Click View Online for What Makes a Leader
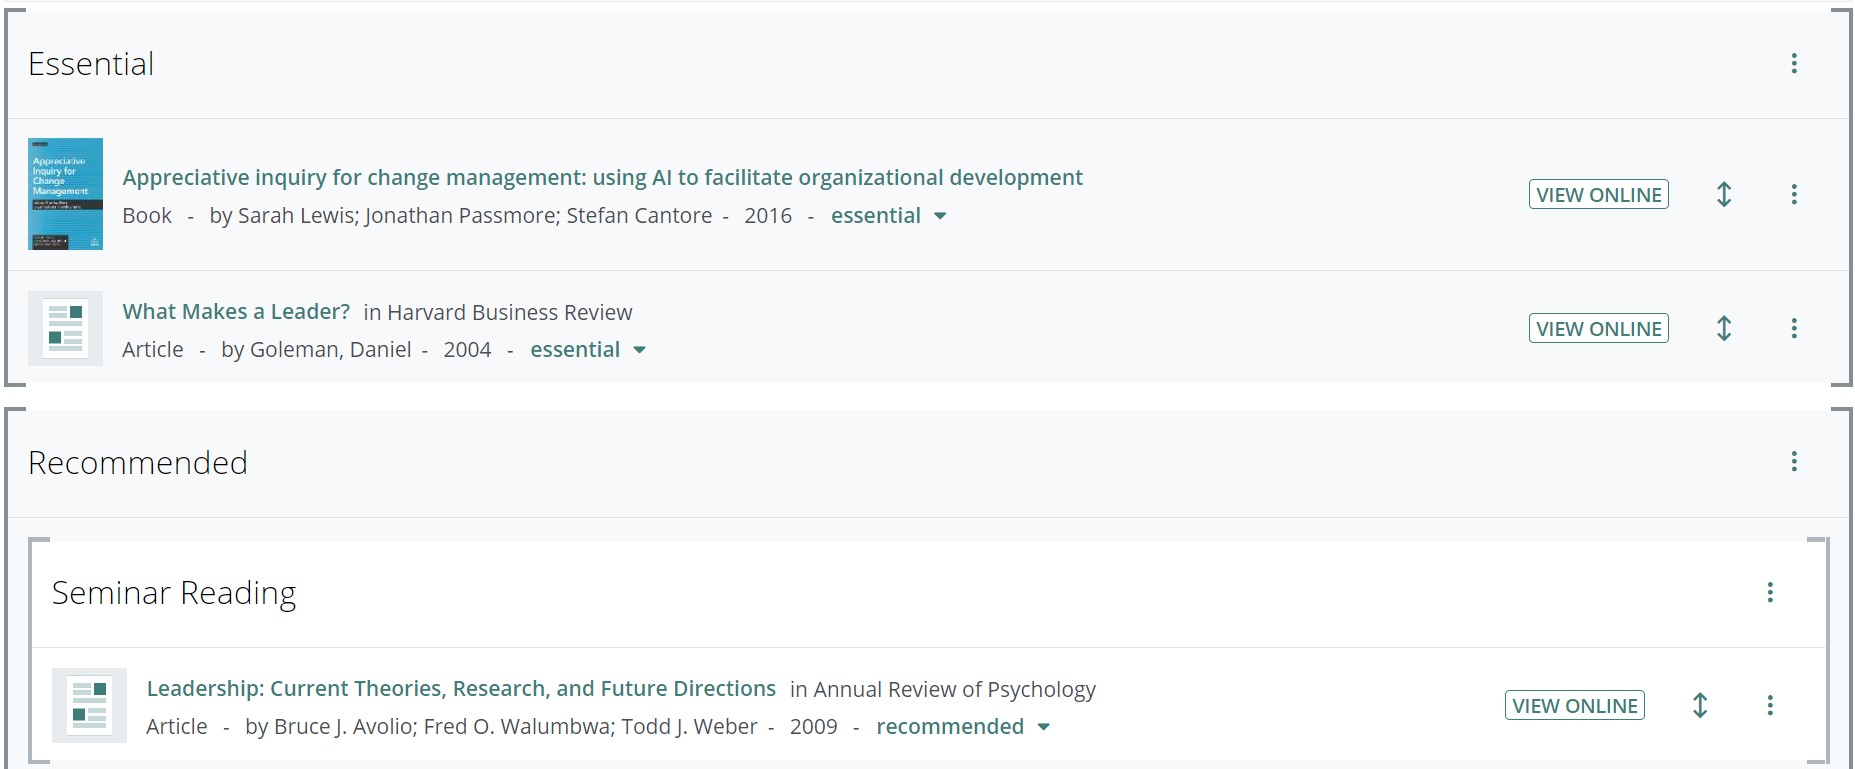This screenshot has width=1855, height=769. 1598,328
